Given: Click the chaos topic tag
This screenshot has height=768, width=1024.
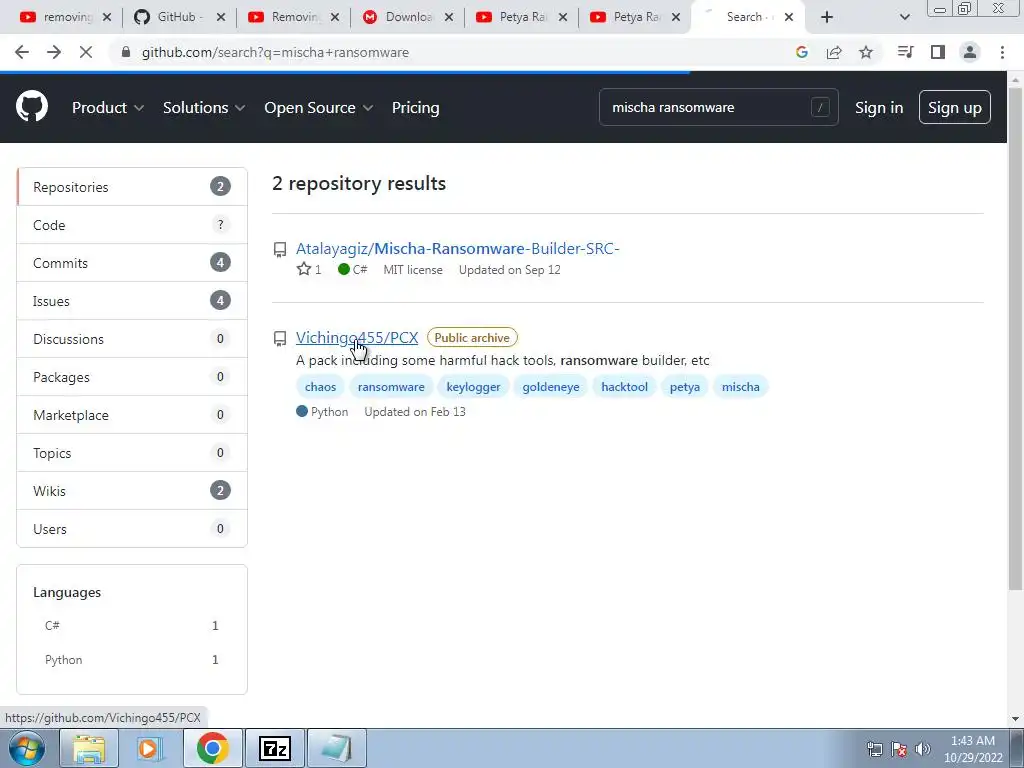Looking at the screenshot, I should pos(321,387).
